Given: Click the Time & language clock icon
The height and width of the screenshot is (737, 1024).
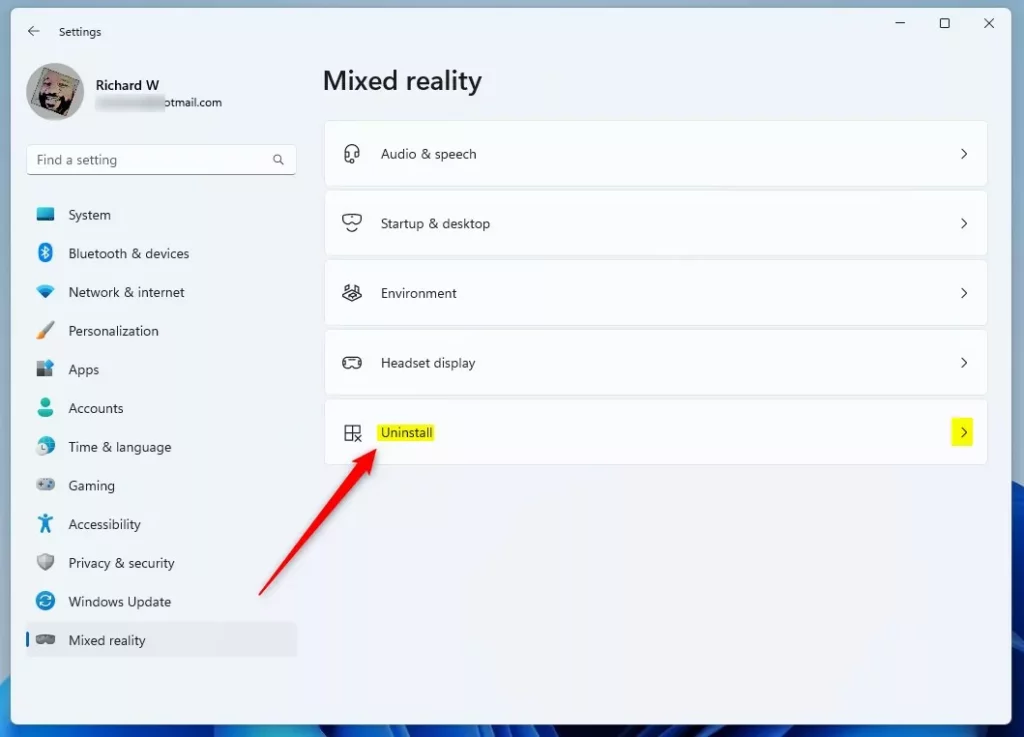Looking at the screenshot, I should pyautogui.click(x=45, y=447).
